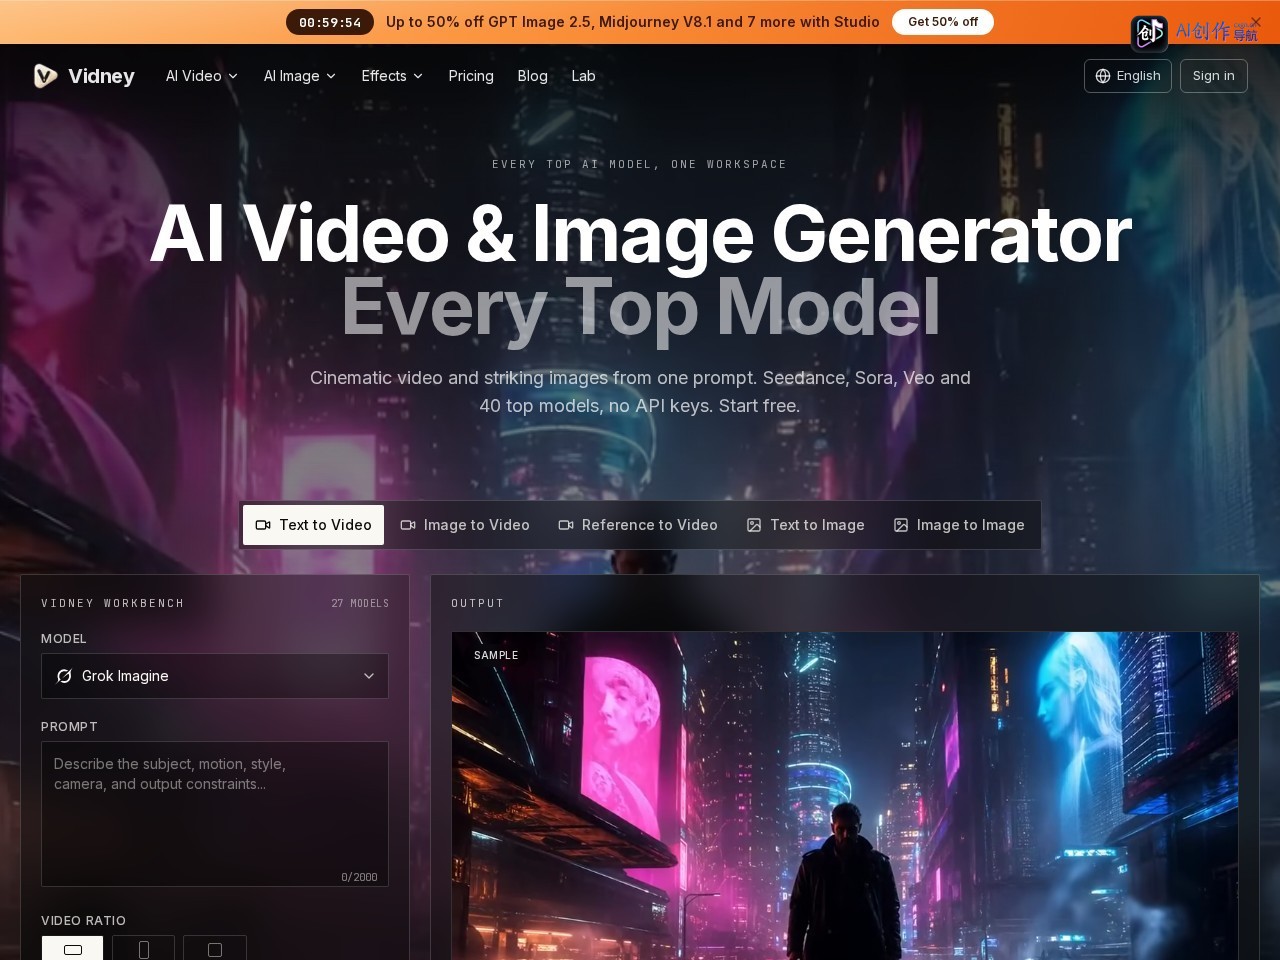Focus the prompt description text area
The width and height of the screenshot is (1280, 960).
(x=215, y=814)
